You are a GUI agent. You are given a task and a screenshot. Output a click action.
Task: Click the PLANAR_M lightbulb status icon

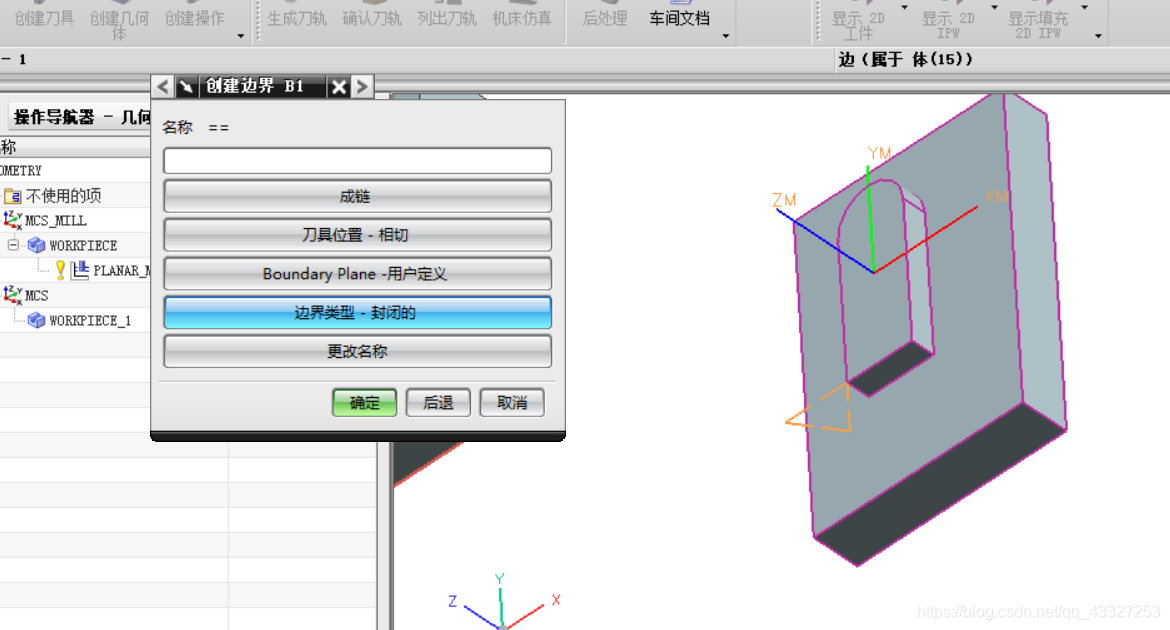(x=60, y=270)
